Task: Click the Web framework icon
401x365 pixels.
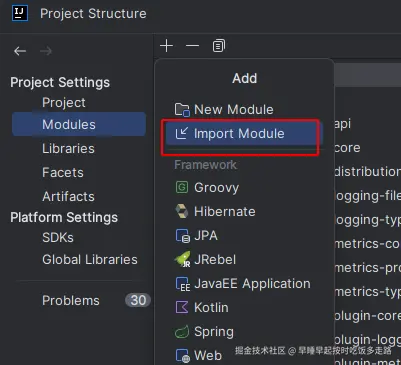Action: 182,356
